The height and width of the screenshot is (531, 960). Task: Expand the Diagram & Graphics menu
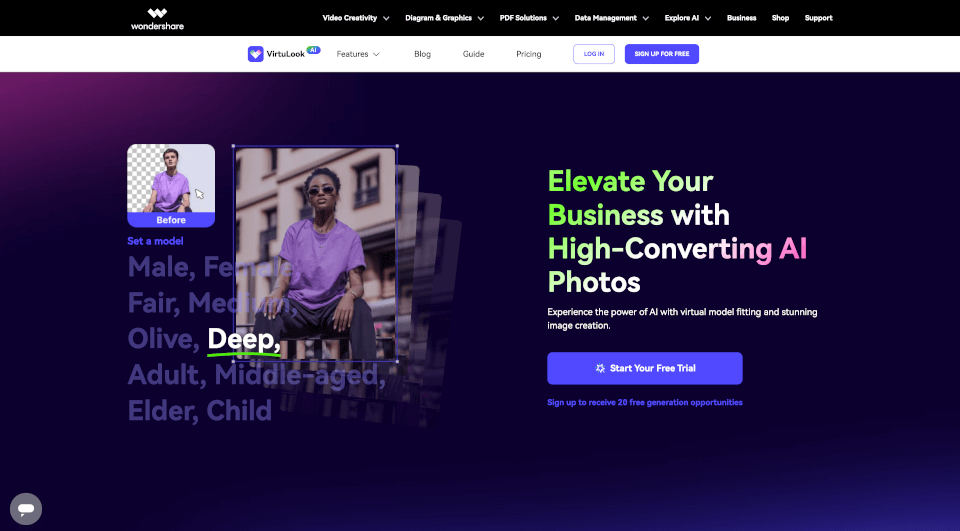click(444, 18)
